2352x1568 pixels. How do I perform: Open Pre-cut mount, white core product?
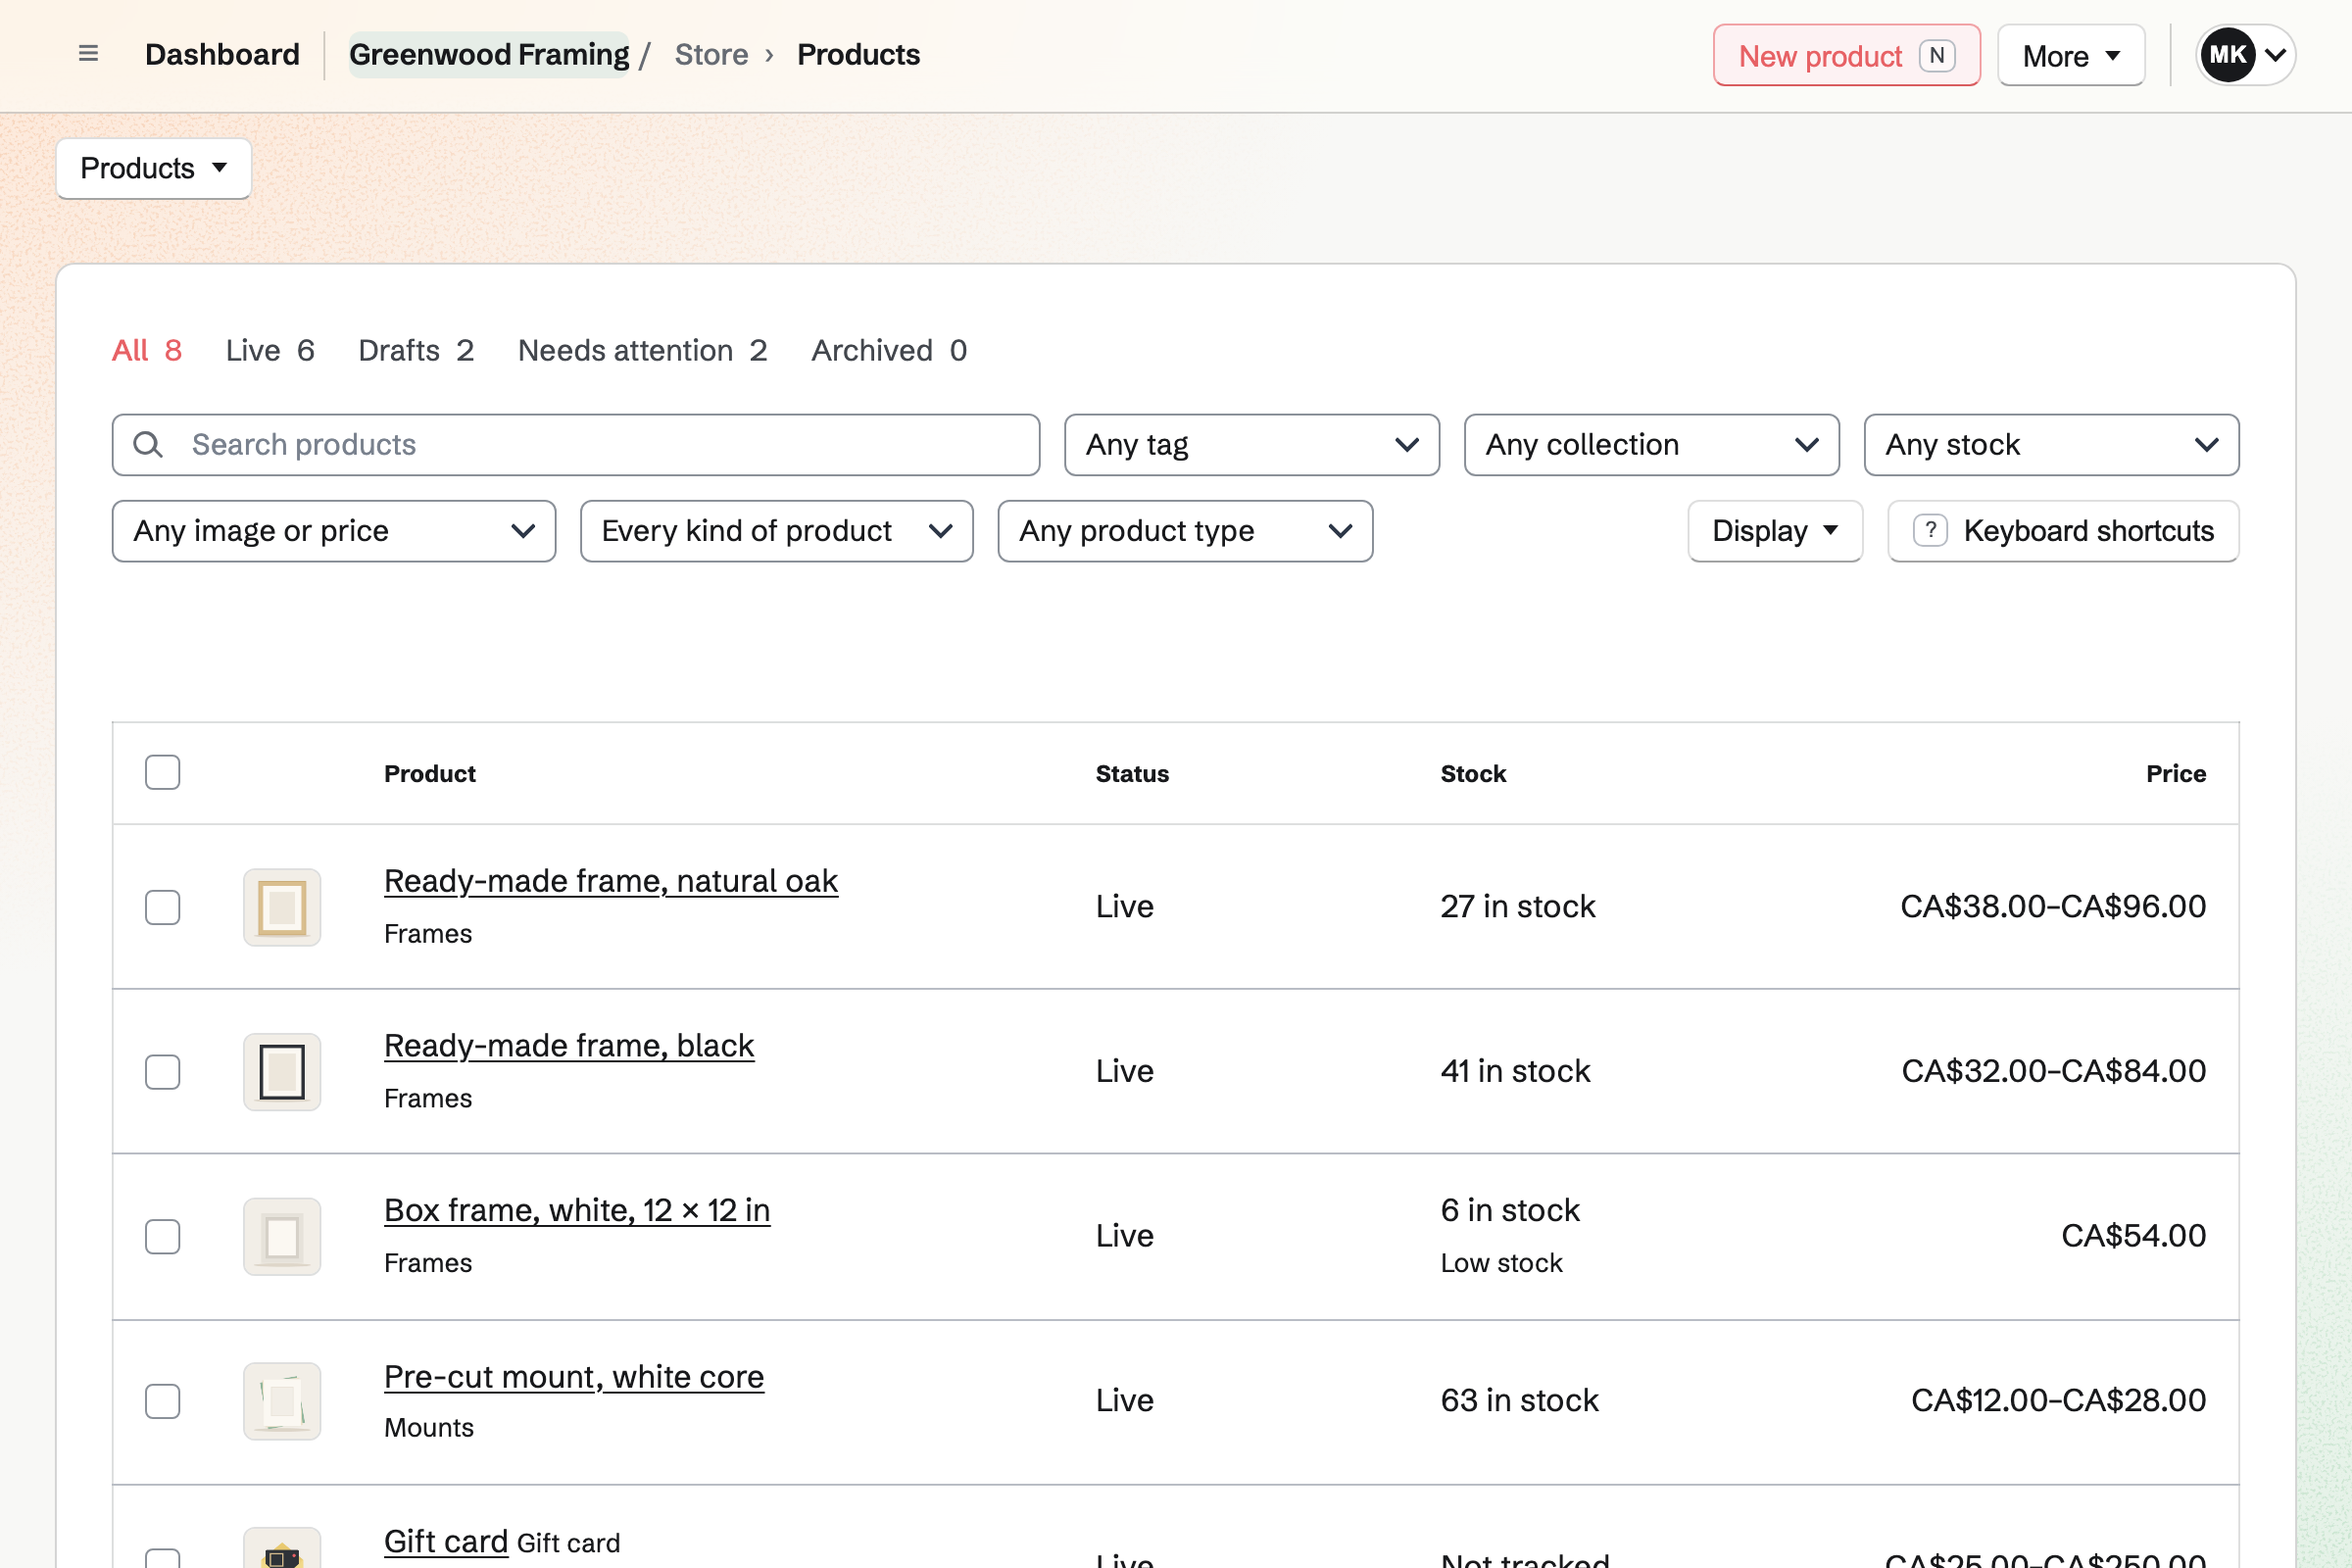[x=574, y=1377]
